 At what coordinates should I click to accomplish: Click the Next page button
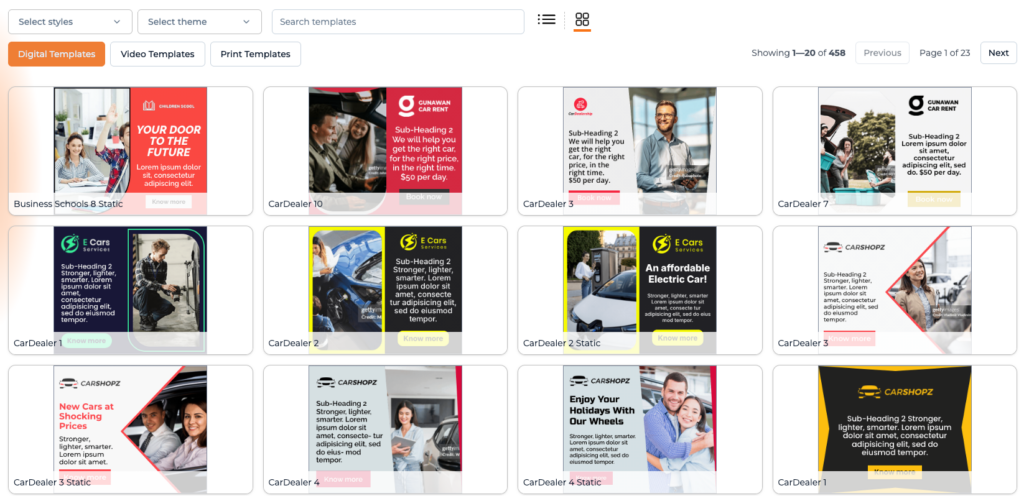[998, 53]
